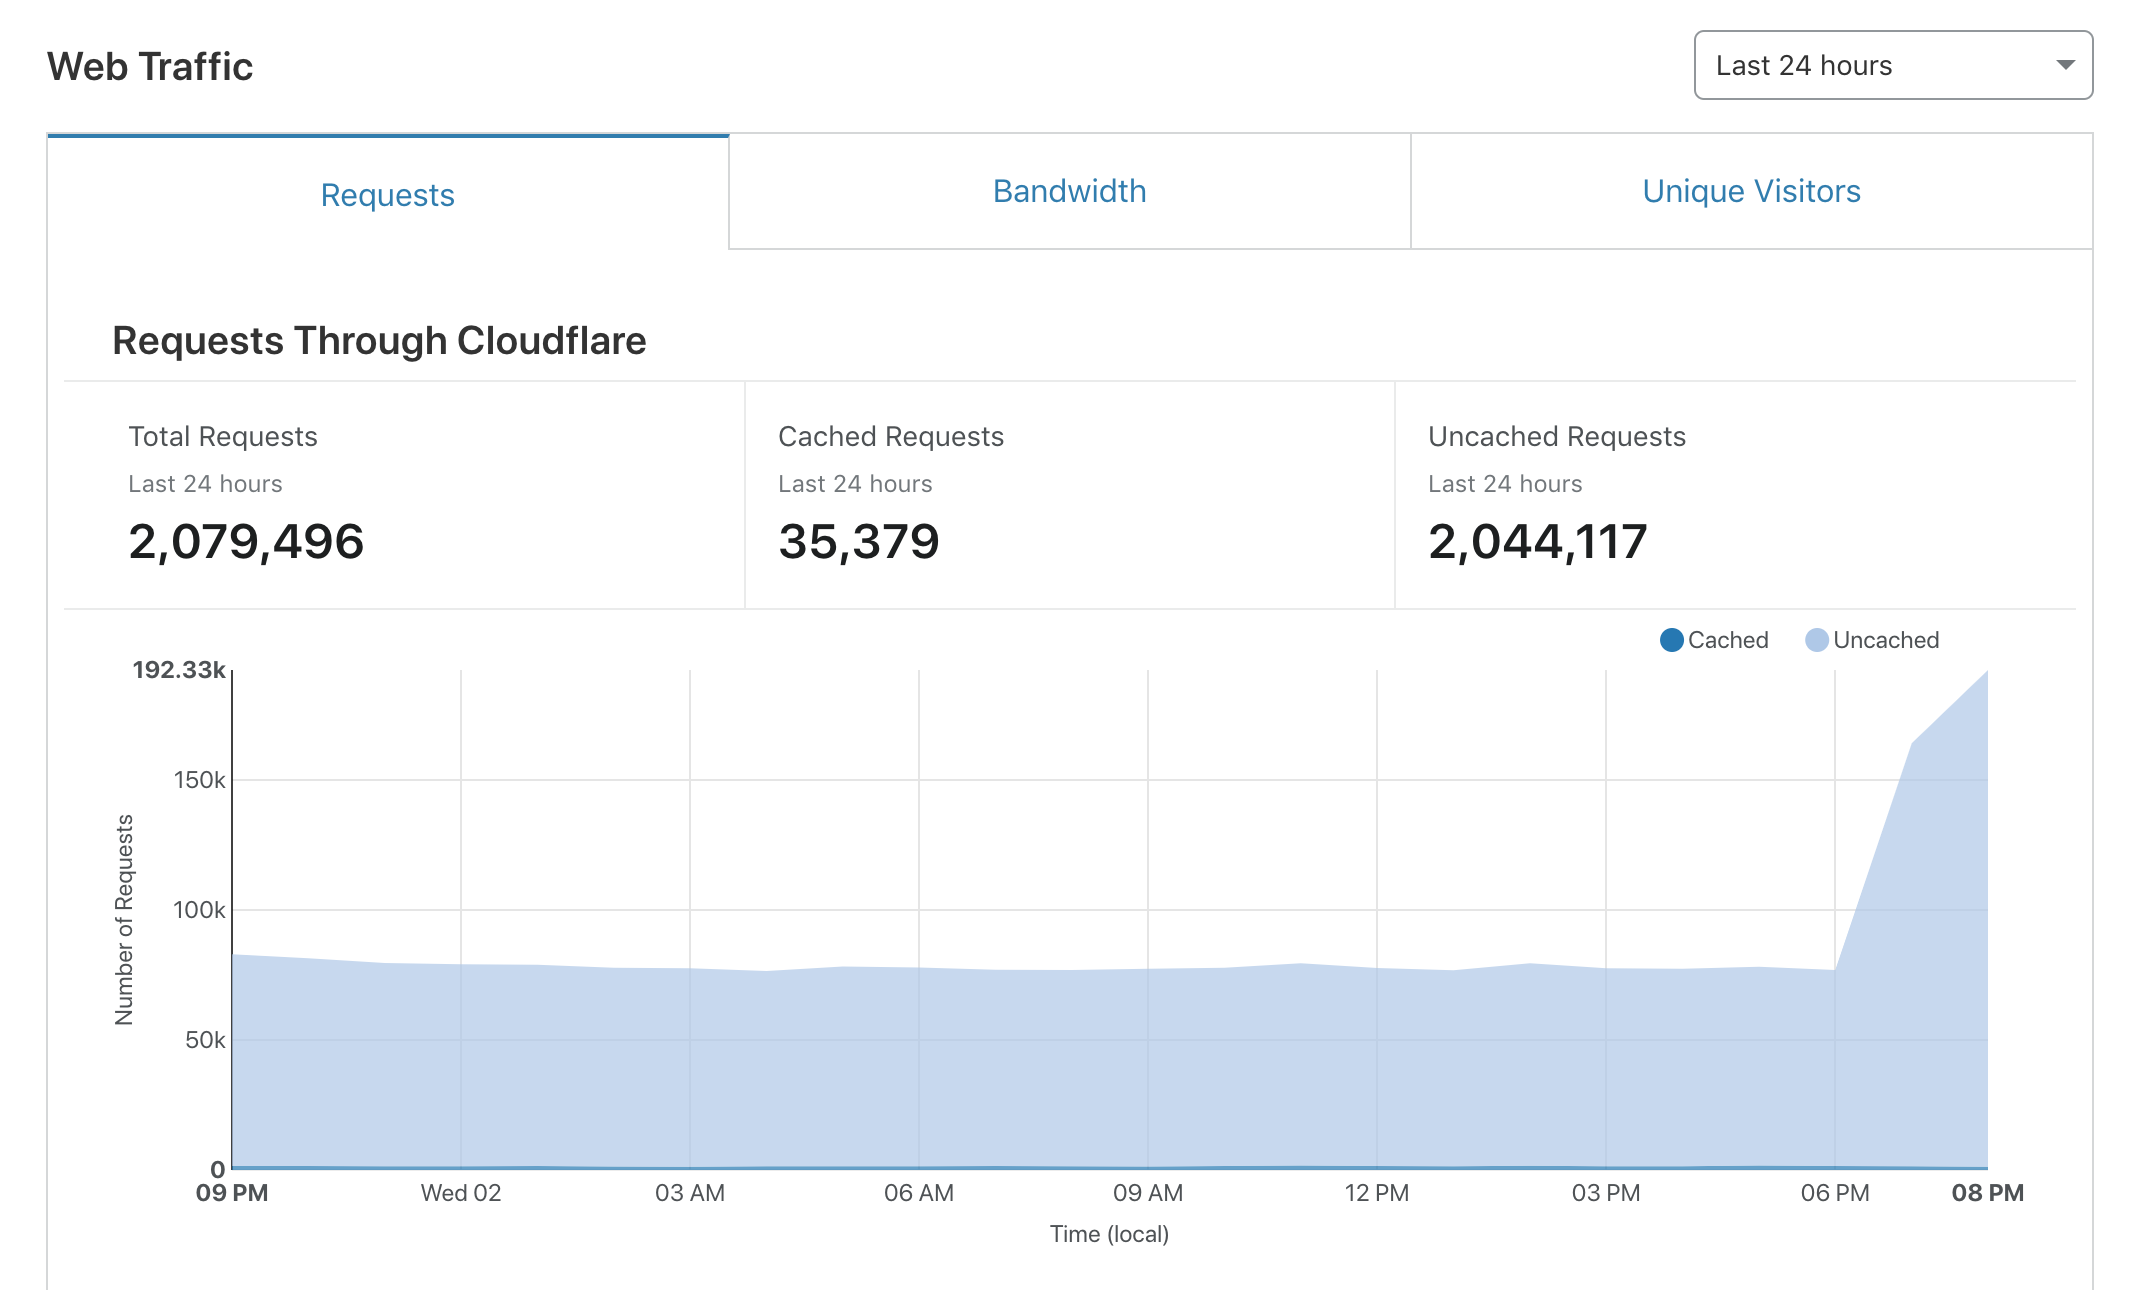Click the 08 PM x-axis label

click(1988, 1193)
